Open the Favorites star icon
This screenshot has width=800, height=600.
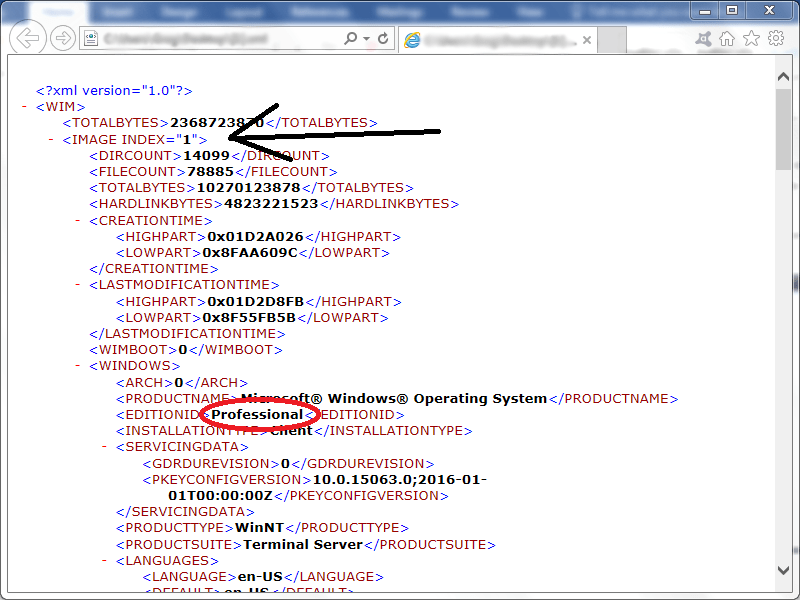(x=752, y=38)
